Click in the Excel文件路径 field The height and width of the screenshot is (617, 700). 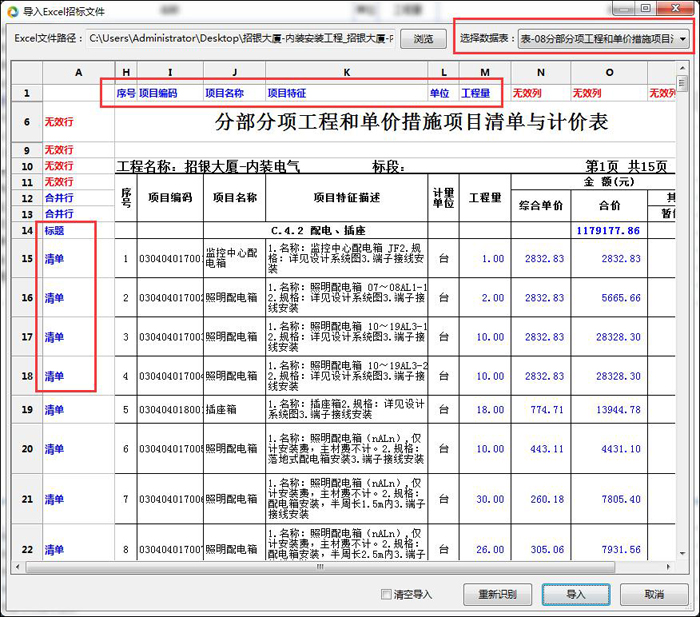coord(240,38)
